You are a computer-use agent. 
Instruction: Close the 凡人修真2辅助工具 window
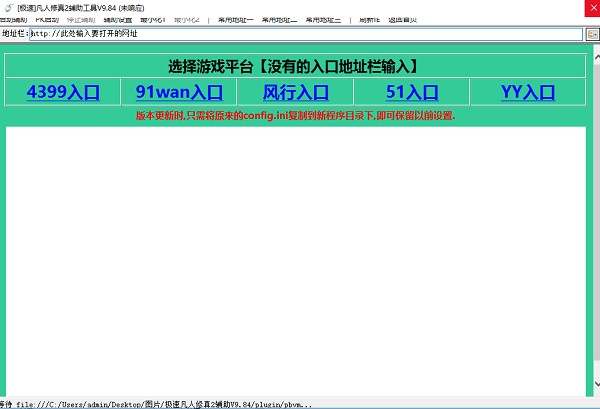click(x=592, y=8)
